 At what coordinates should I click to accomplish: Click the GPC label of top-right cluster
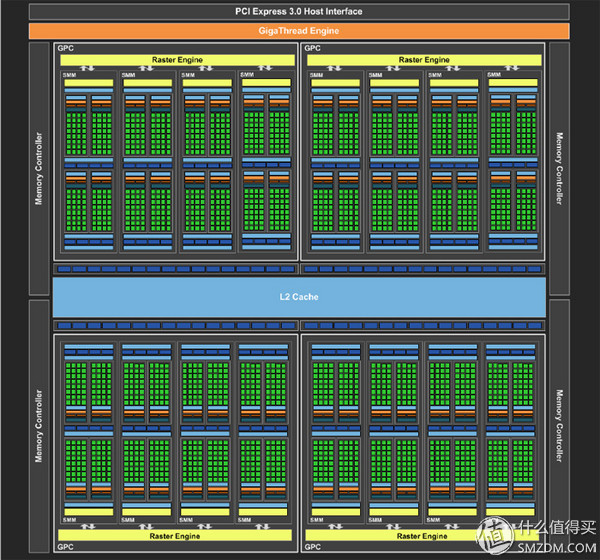coord(312,48)
